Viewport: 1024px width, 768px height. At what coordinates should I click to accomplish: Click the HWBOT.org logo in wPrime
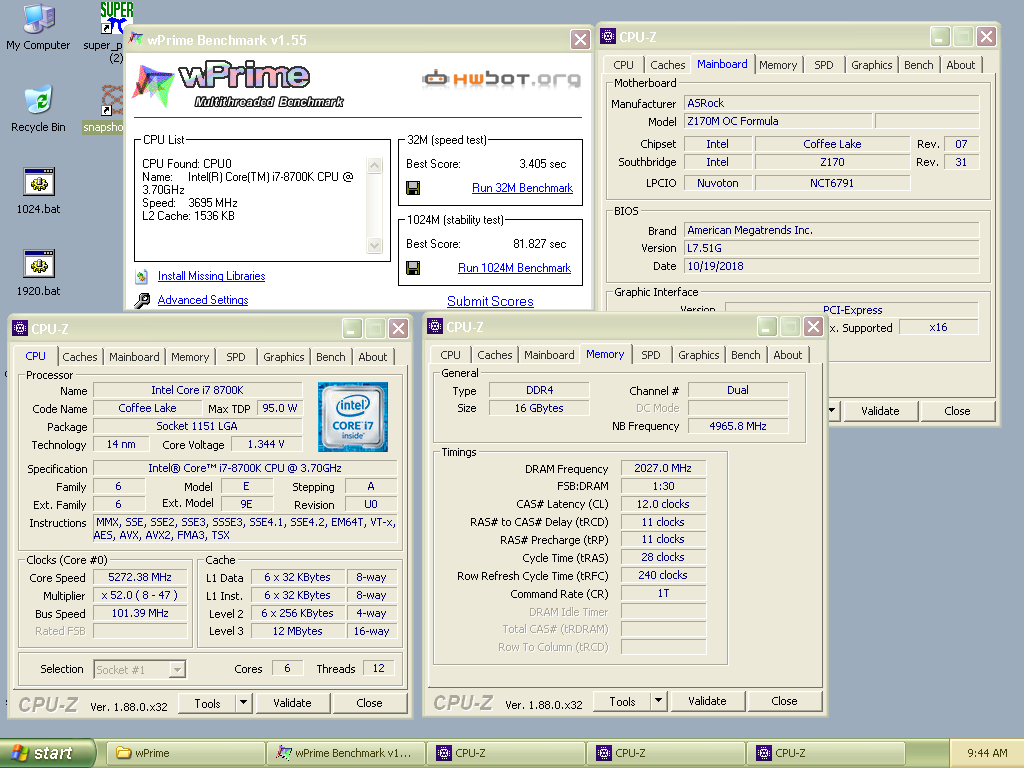pyautogui.click(x=502, y=79)
